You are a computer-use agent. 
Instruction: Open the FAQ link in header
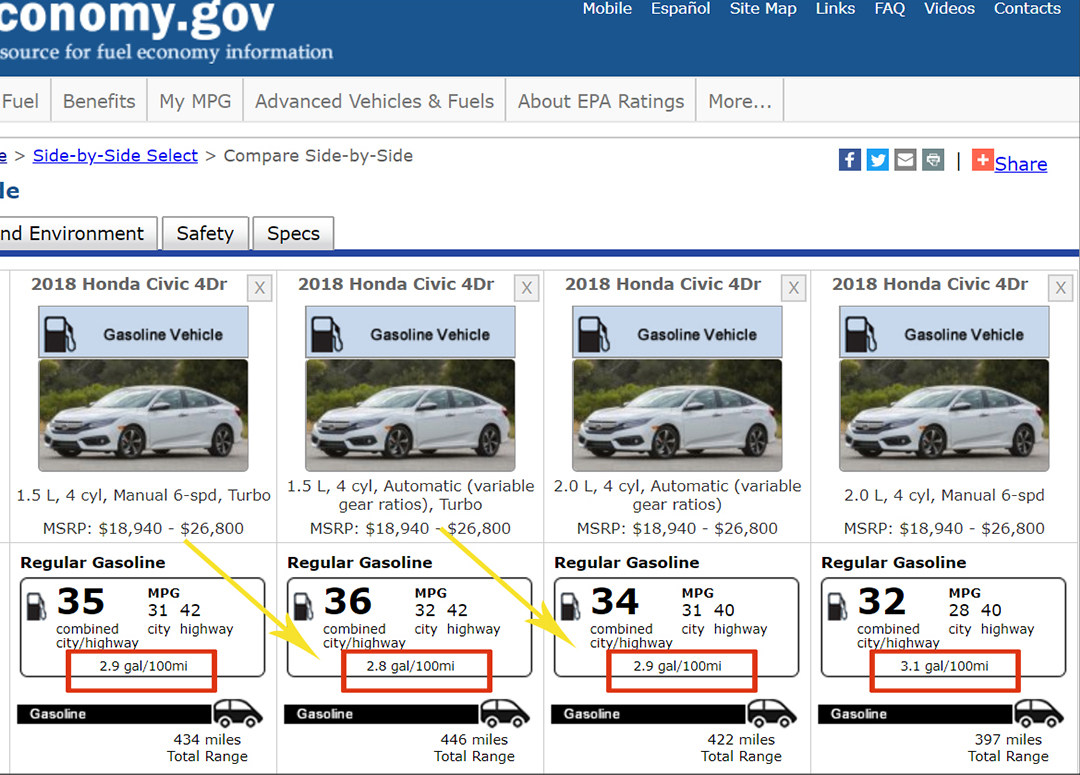(889, 9)
